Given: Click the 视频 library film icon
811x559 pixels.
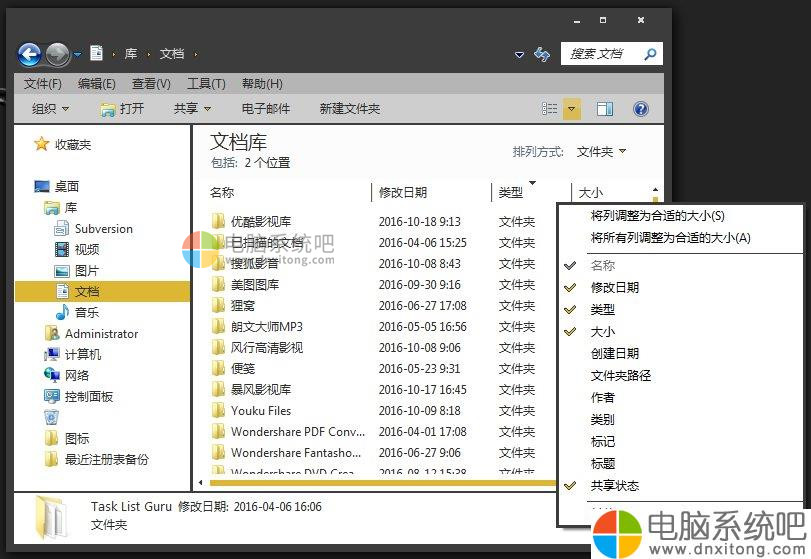Looking at the screenshot, I should pos(62,250).
